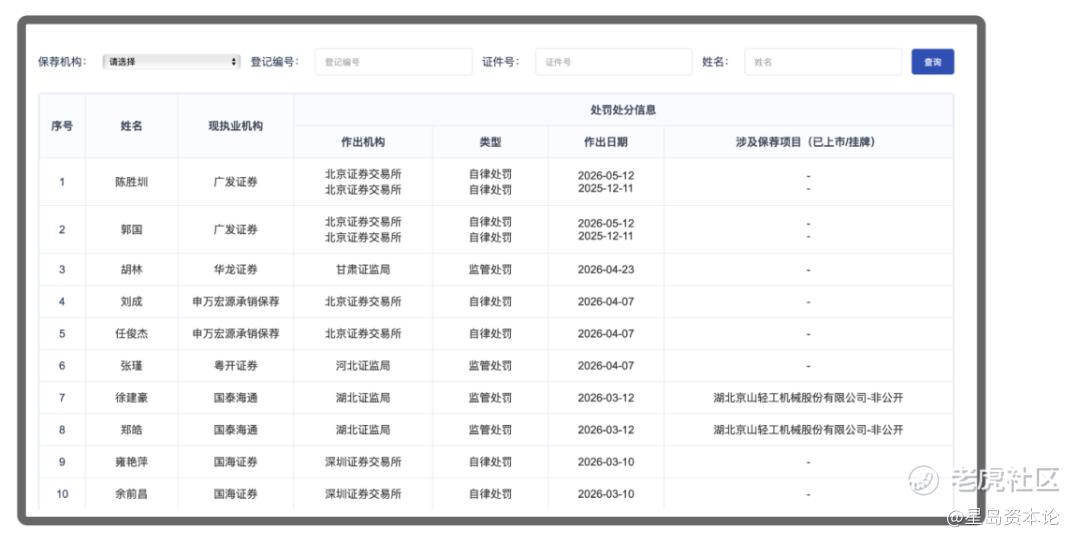
Task: Click the 类型 column header
Action: point(490,142)
